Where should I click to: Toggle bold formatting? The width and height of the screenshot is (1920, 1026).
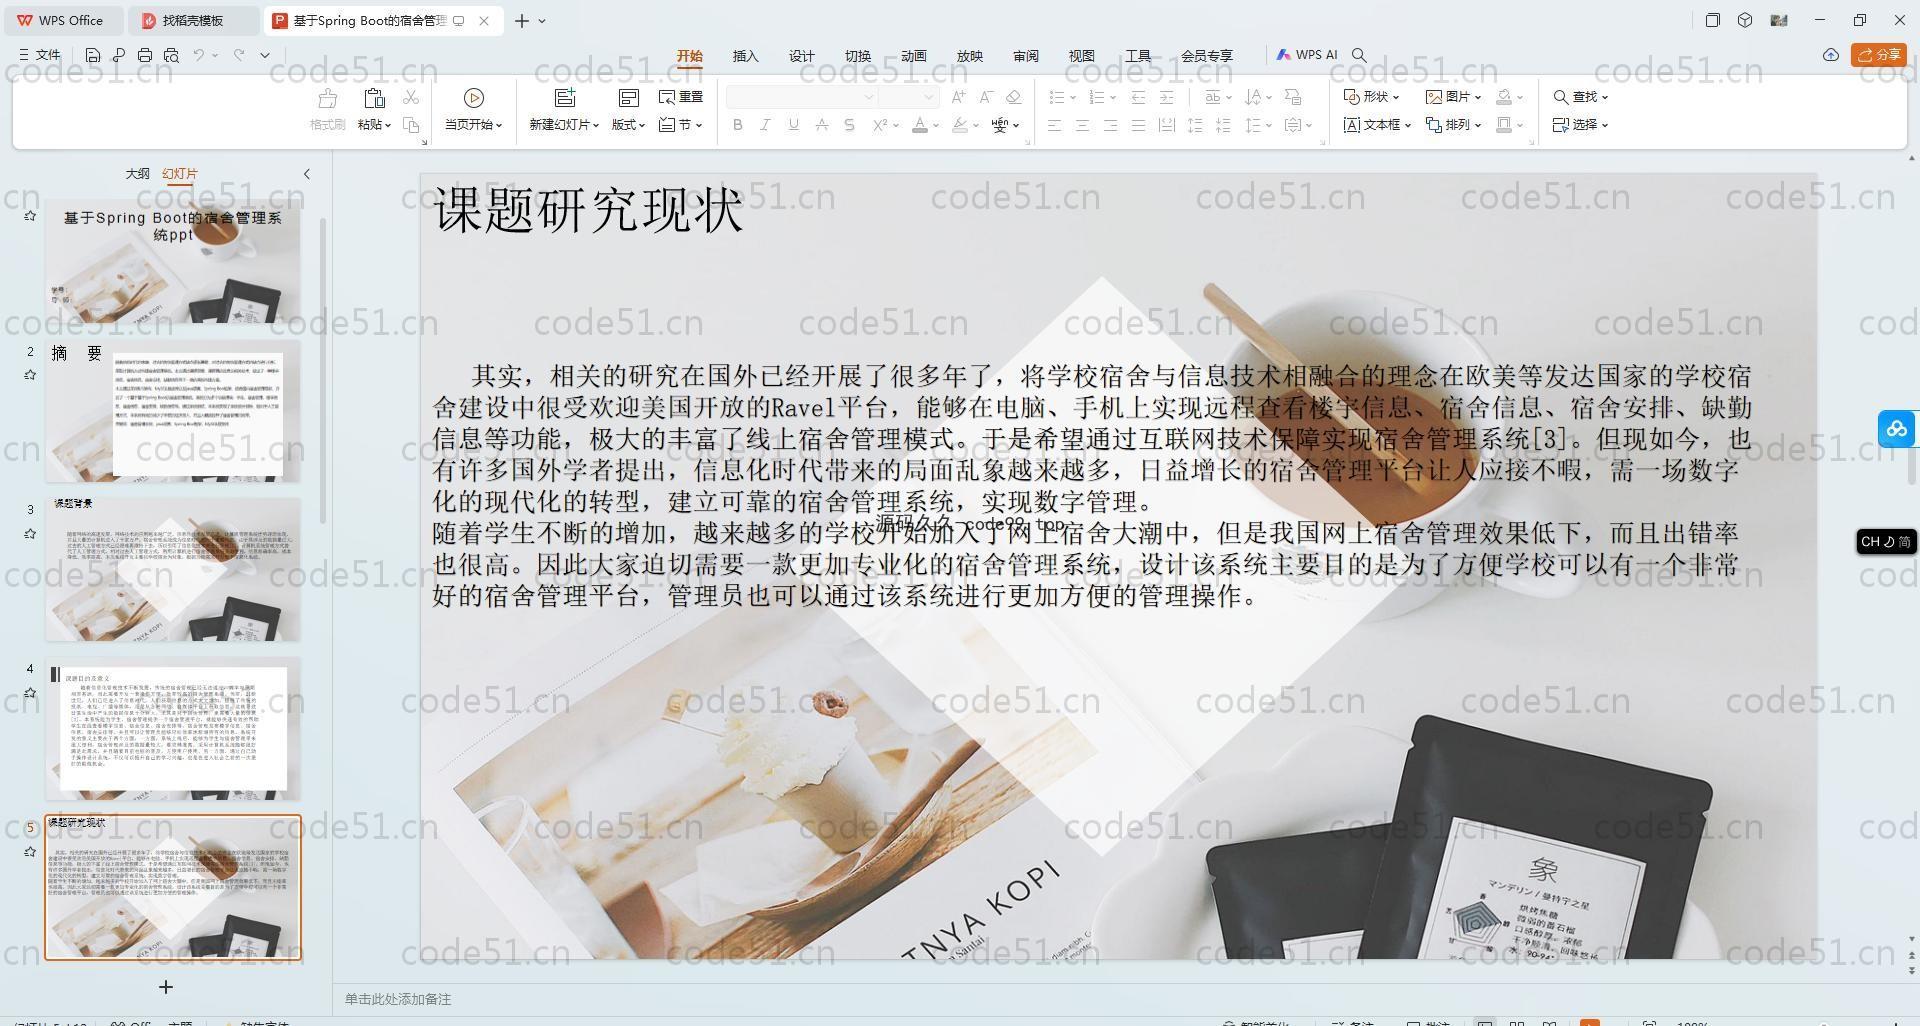click(x=738, y=125)
